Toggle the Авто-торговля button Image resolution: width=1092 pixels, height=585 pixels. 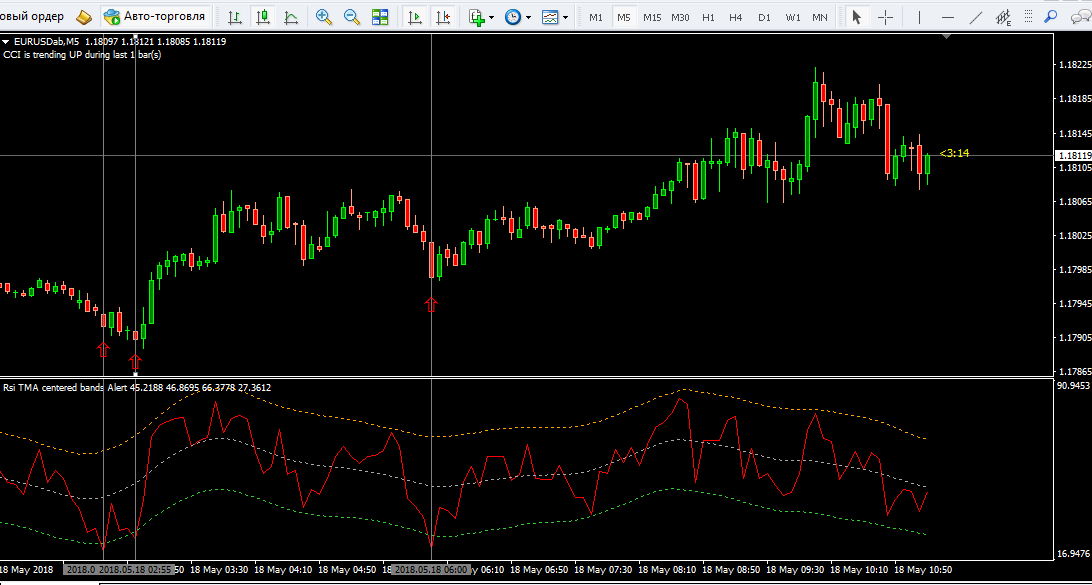156,16
